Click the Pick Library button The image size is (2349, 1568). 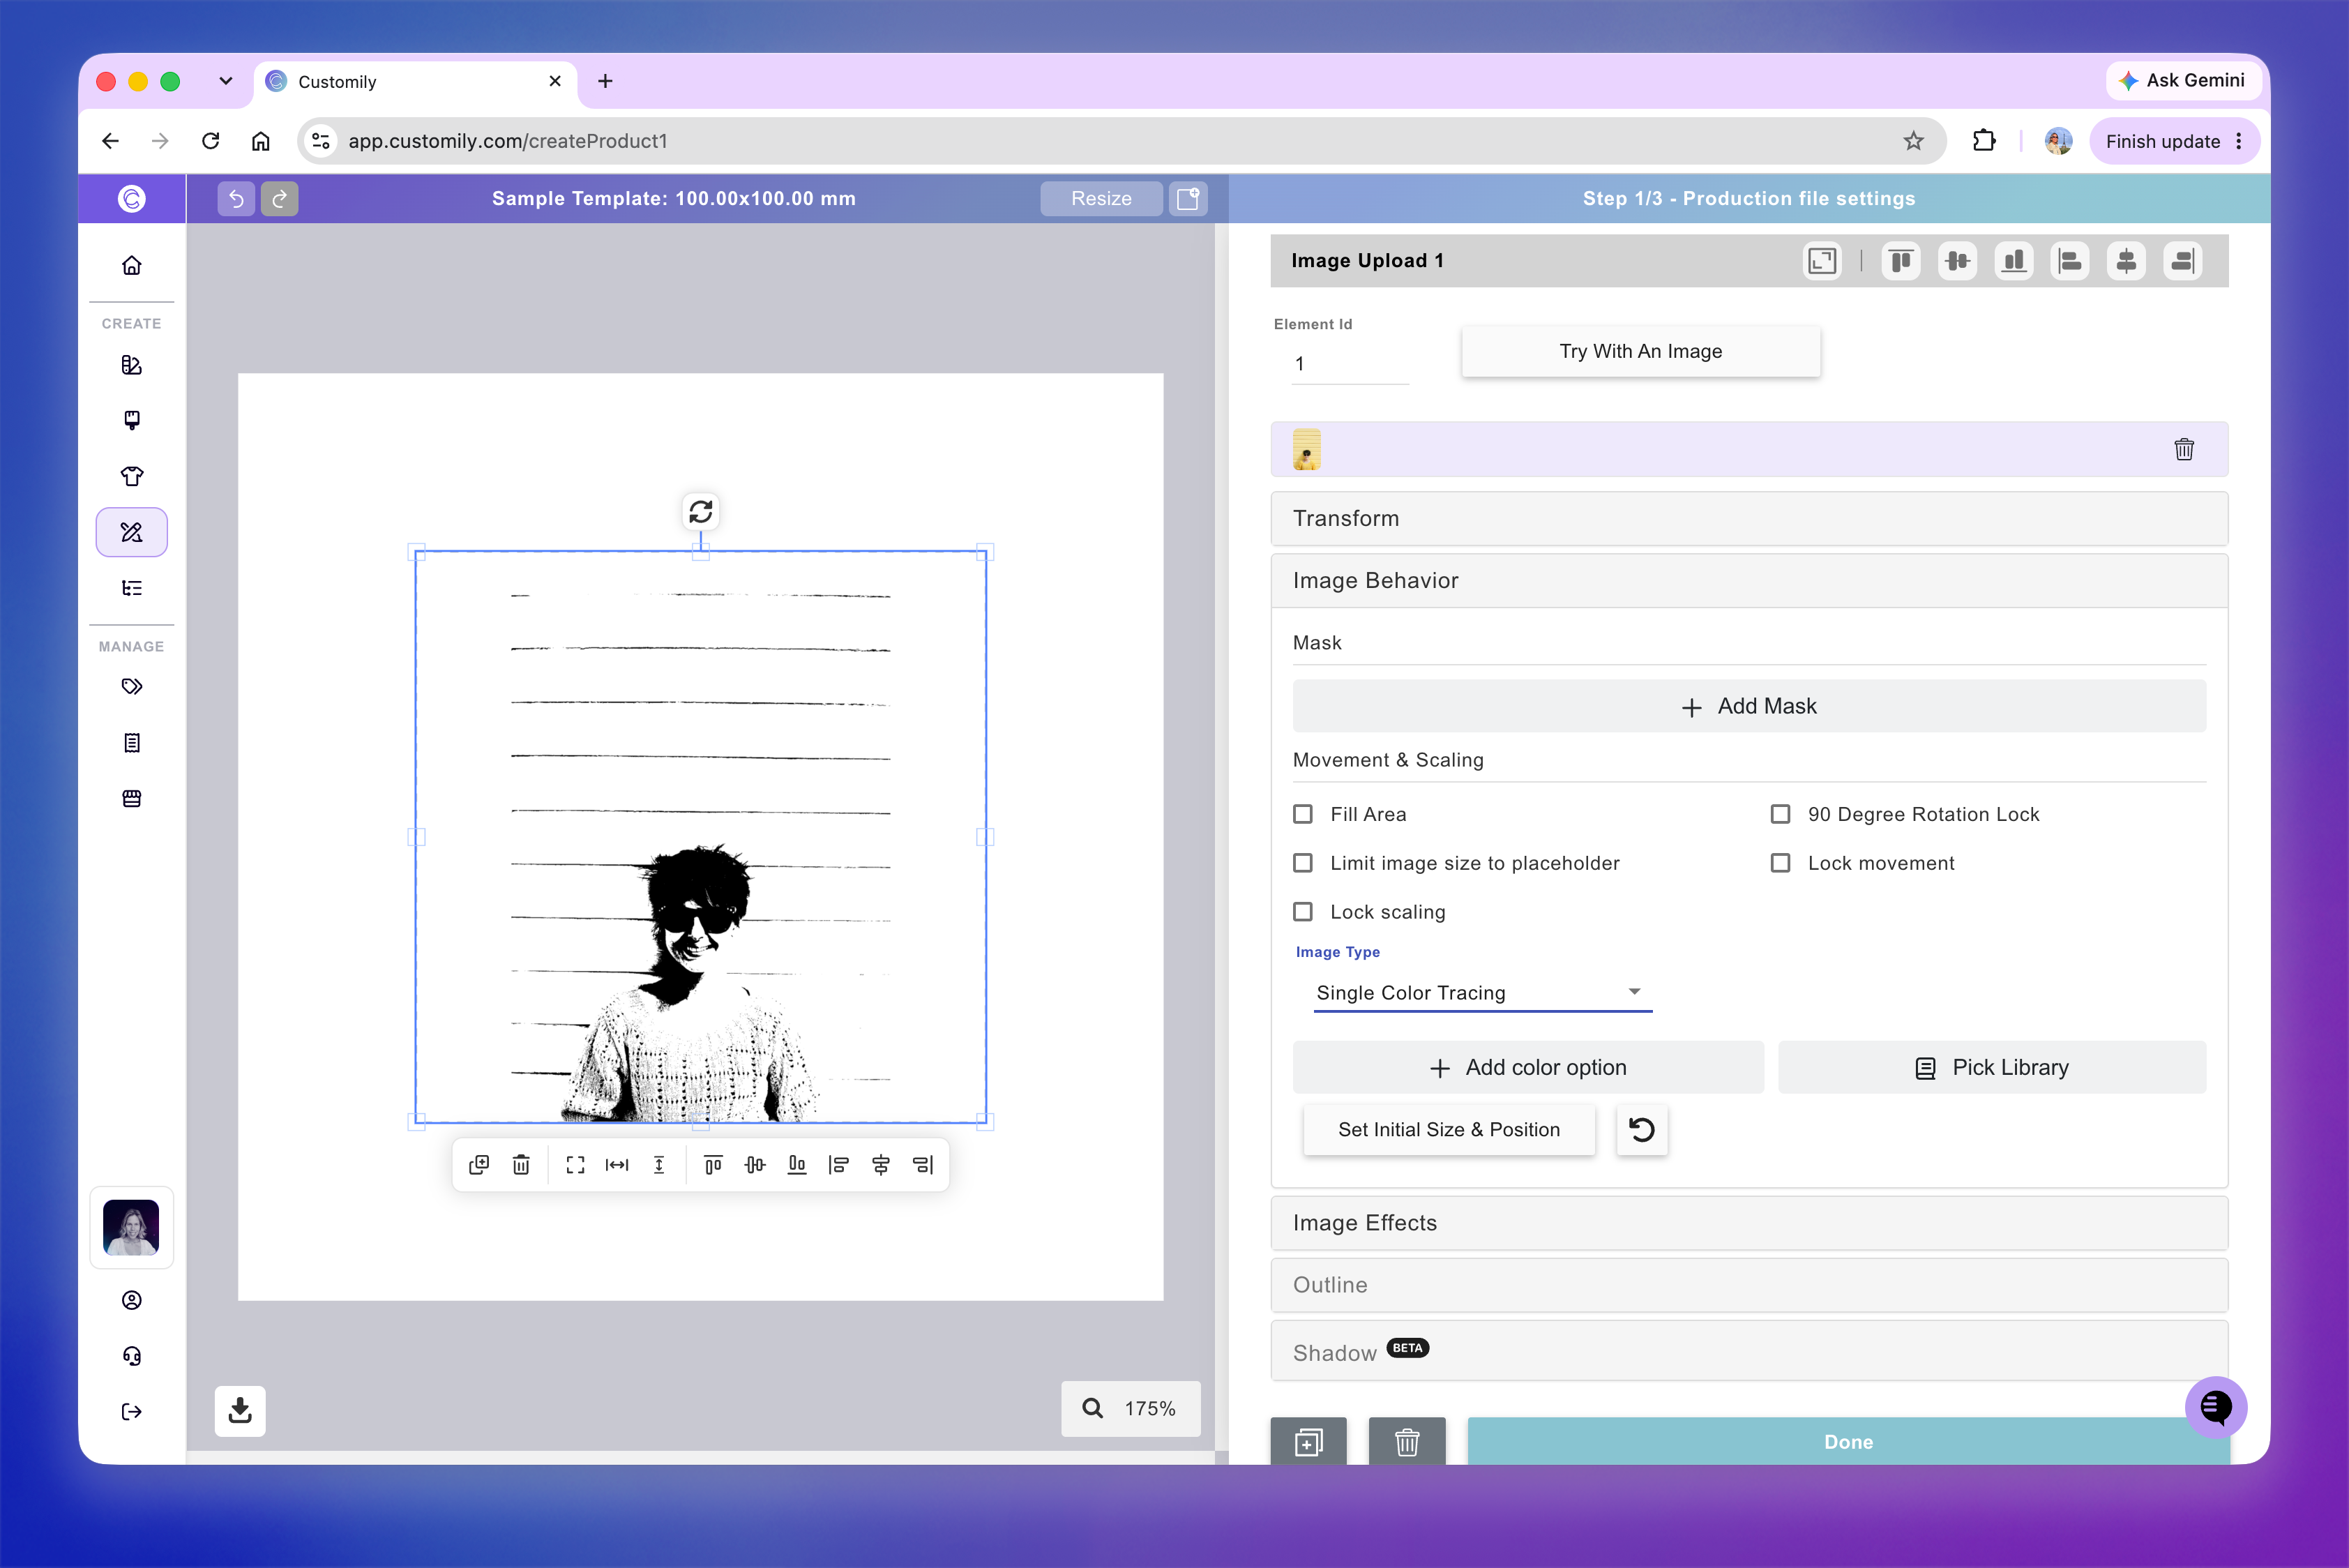(1992, 1067)
